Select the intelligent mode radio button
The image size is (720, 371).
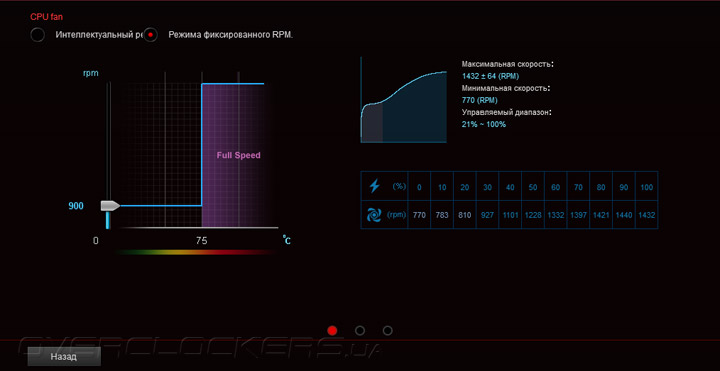click(x=38, y=35)
